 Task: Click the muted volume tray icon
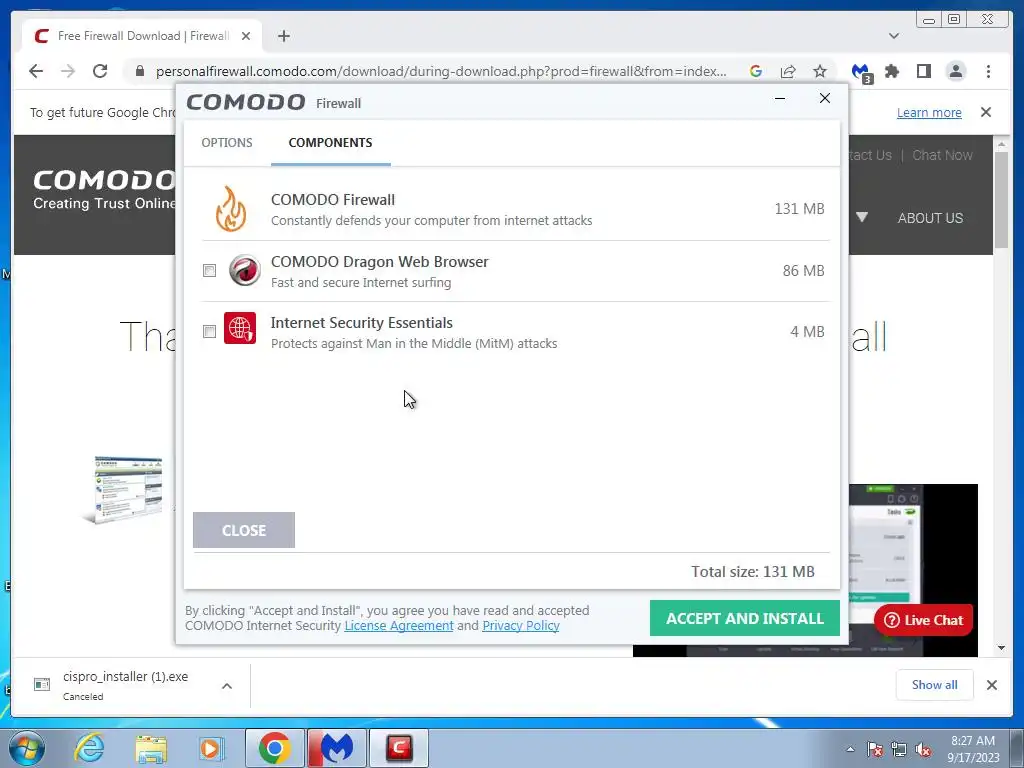923,749
